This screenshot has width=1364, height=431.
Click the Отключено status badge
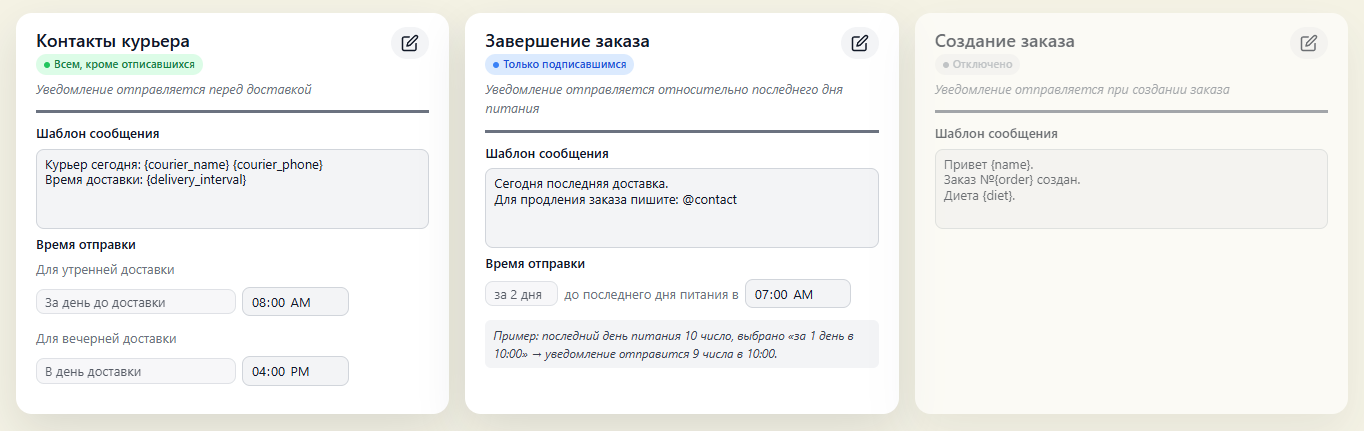pyautogui.click(x=977, y=64)
